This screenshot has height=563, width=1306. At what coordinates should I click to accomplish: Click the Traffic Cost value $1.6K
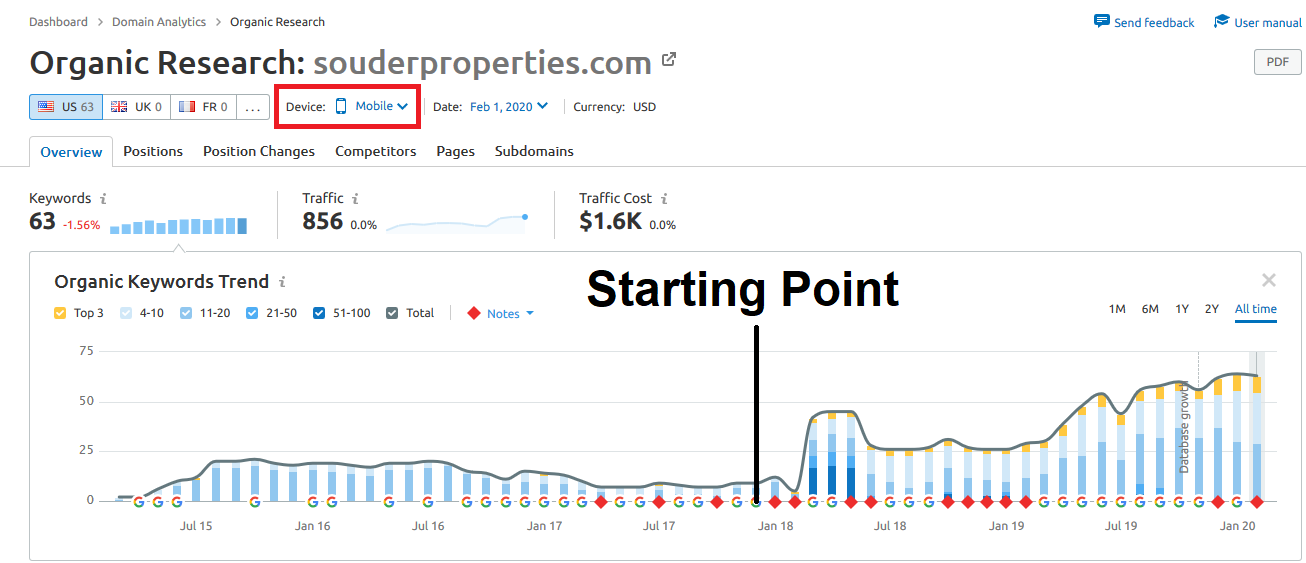pyautogui.click(x=611, y=221)
